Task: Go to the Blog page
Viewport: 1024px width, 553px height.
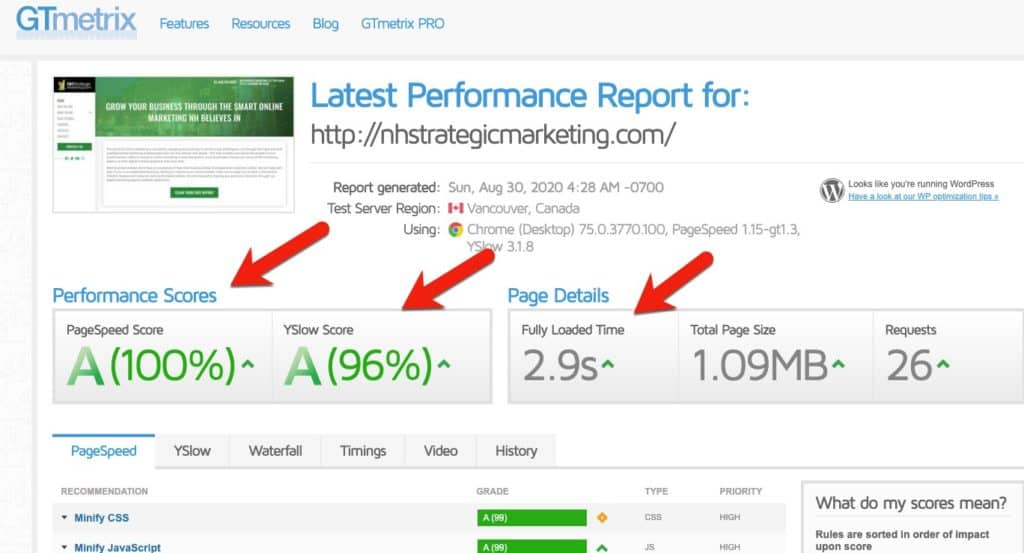Action: point(325,24)
